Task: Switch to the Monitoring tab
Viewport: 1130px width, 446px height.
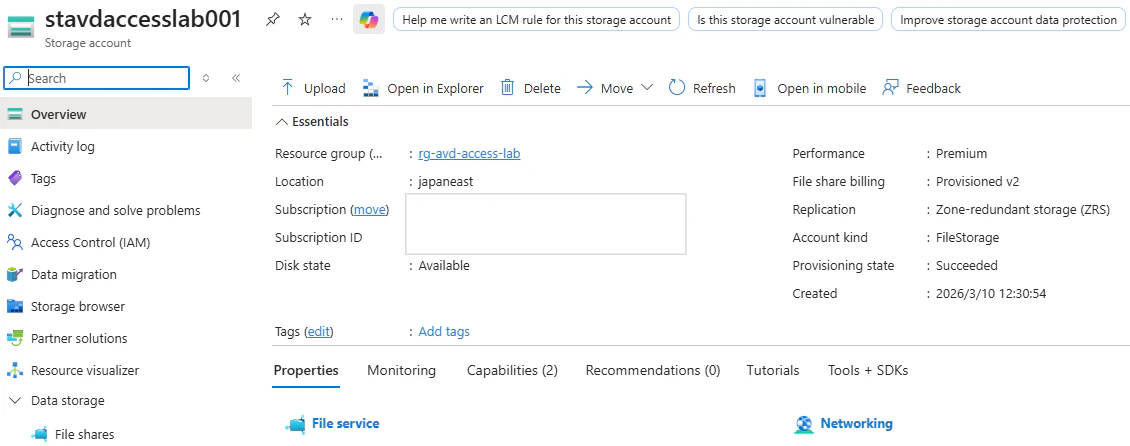Action: [x=401, y=370]
